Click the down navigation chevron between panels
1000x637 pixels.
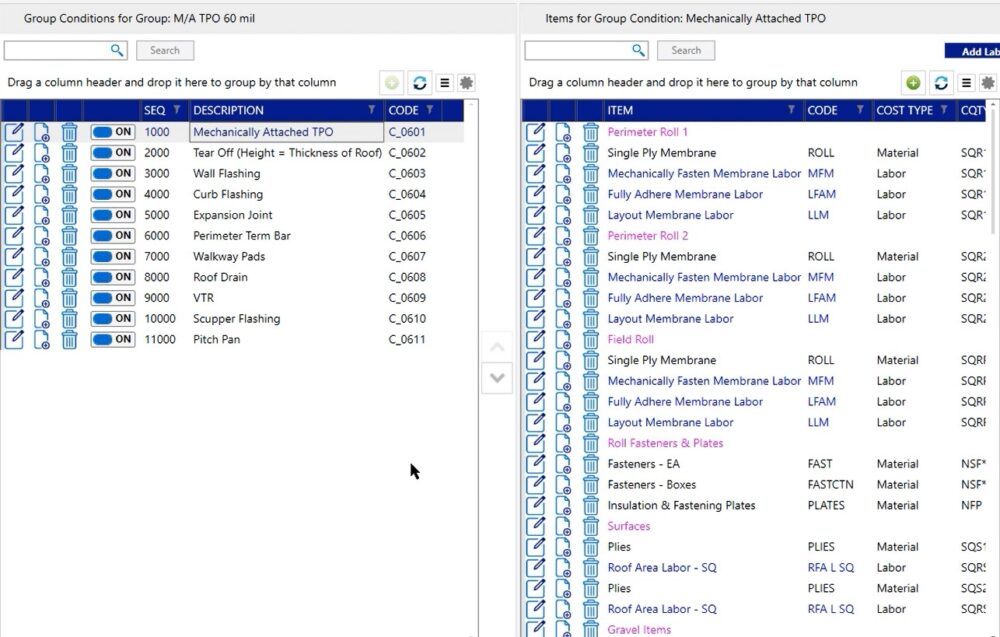pyautogui.click(x=497, y=376)
